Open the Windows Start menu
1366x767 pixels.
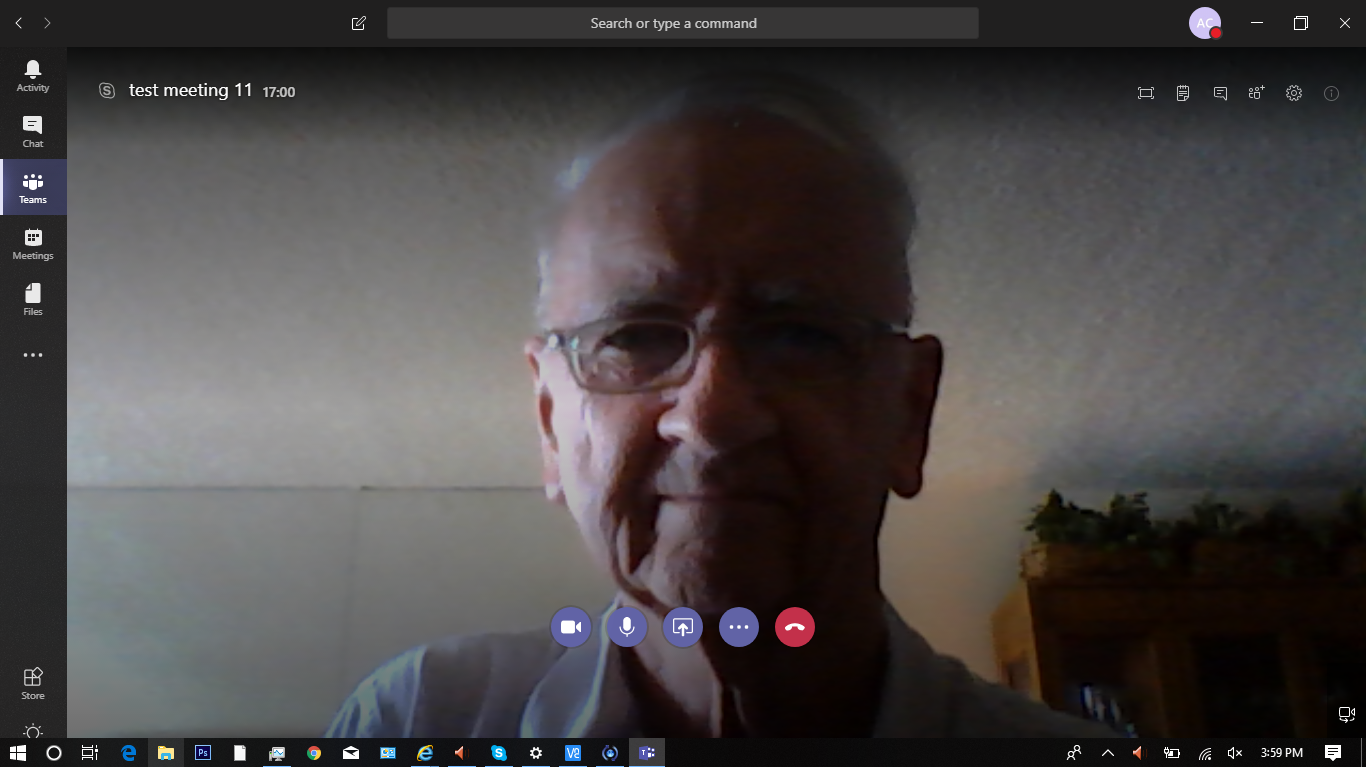tap(18, 753)
